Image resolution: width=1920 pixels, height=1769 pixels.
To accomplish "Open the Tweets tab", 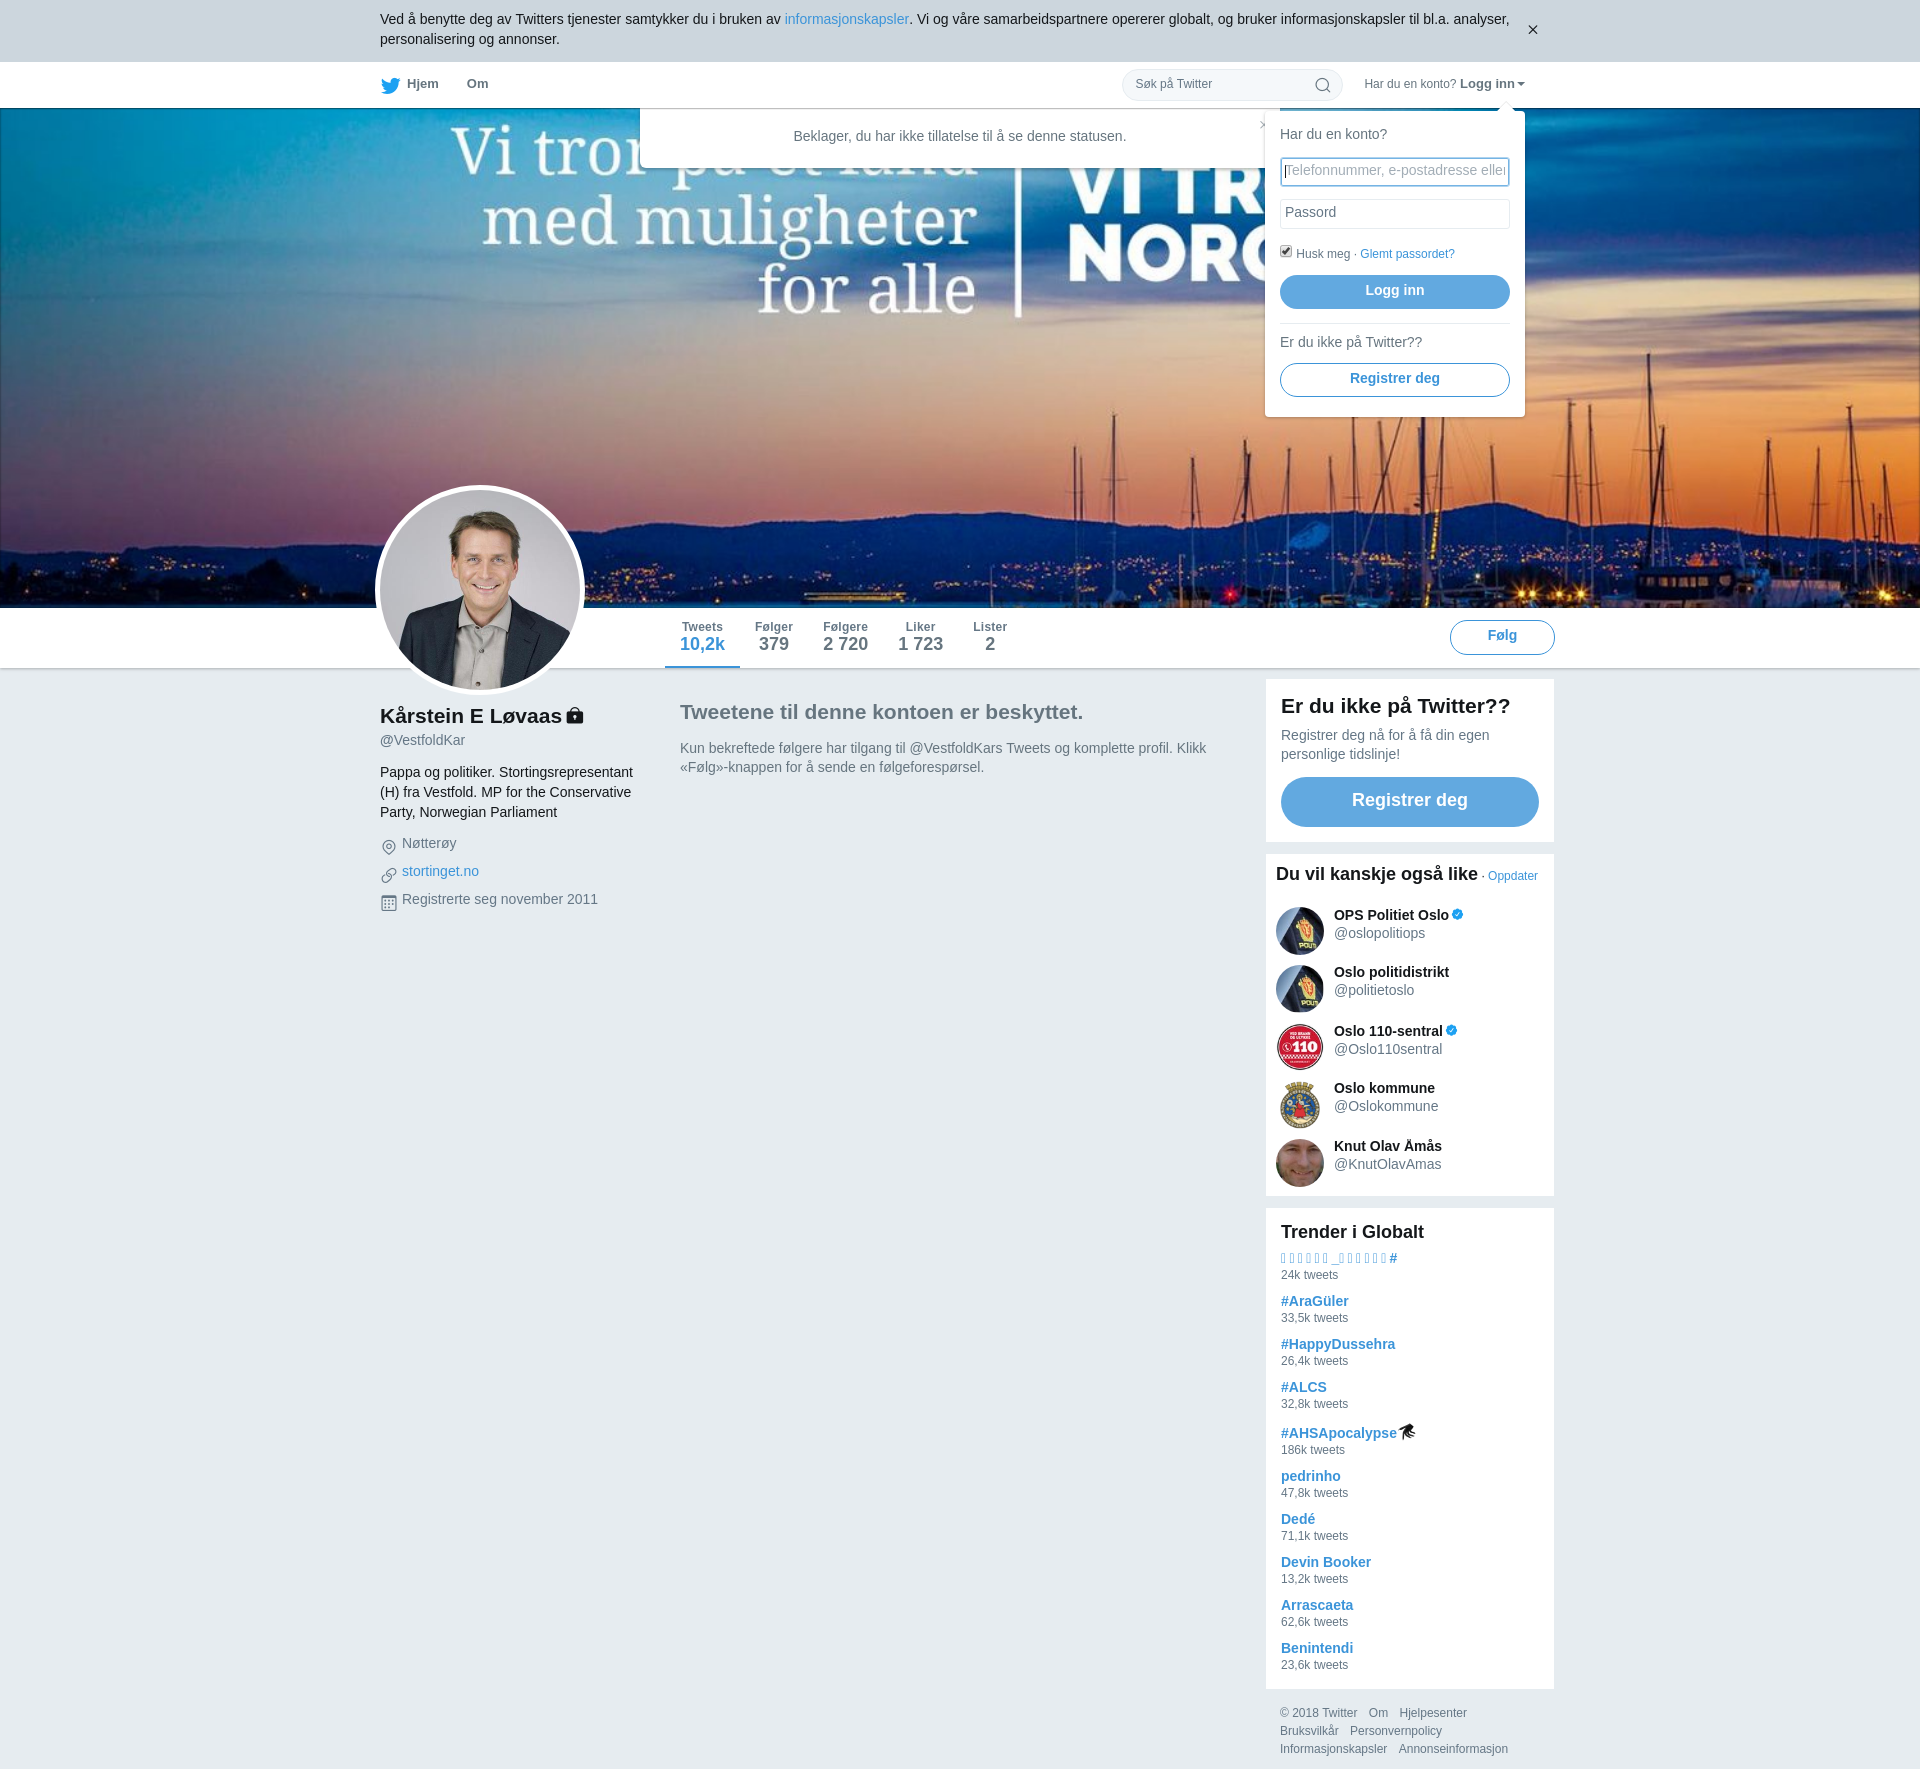I will pyautogui.click(x=702, y=637).
